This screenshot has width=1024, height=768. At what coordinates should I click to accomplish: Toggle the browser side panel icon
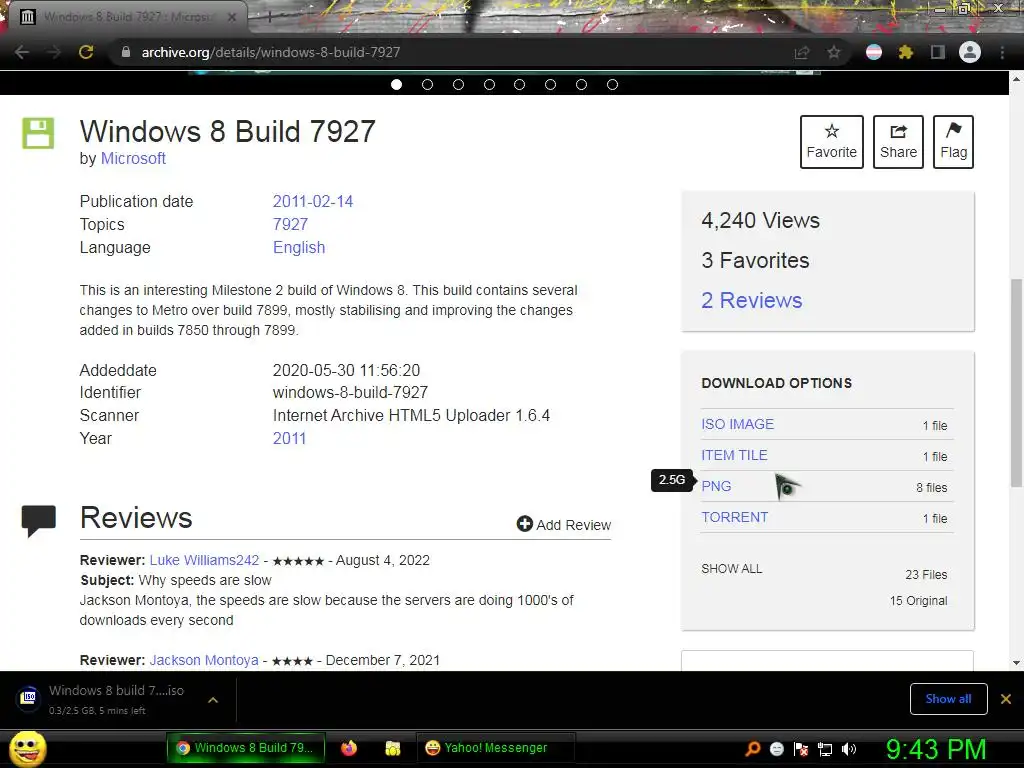(938, 52)
